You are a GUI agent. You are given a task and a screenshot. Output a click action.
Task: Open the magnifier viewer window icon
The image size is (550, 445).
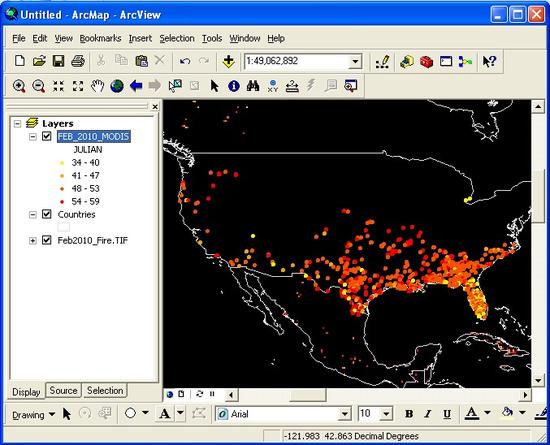click(350, 86)
